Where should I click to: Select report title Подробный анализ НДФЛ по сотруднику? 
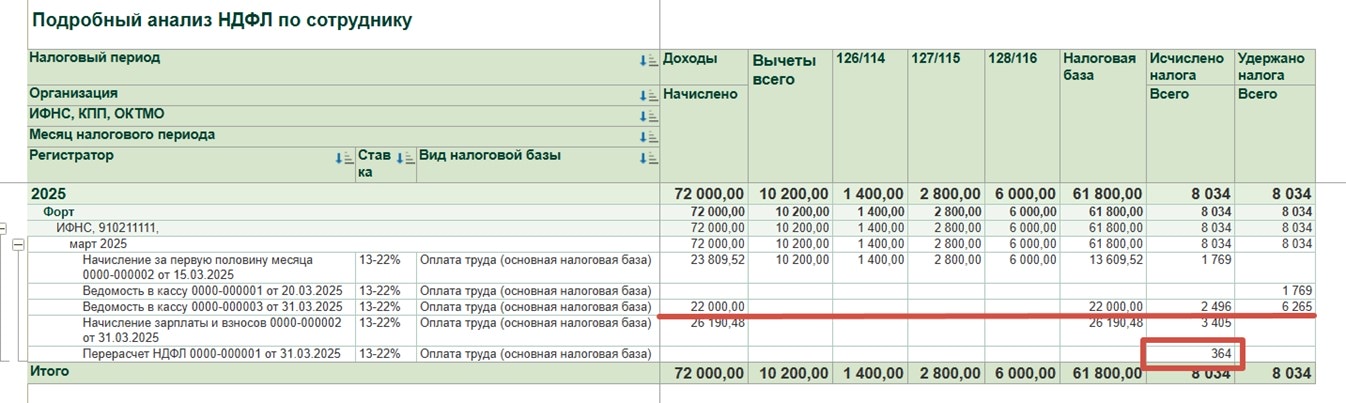click(x=221, y=20)
